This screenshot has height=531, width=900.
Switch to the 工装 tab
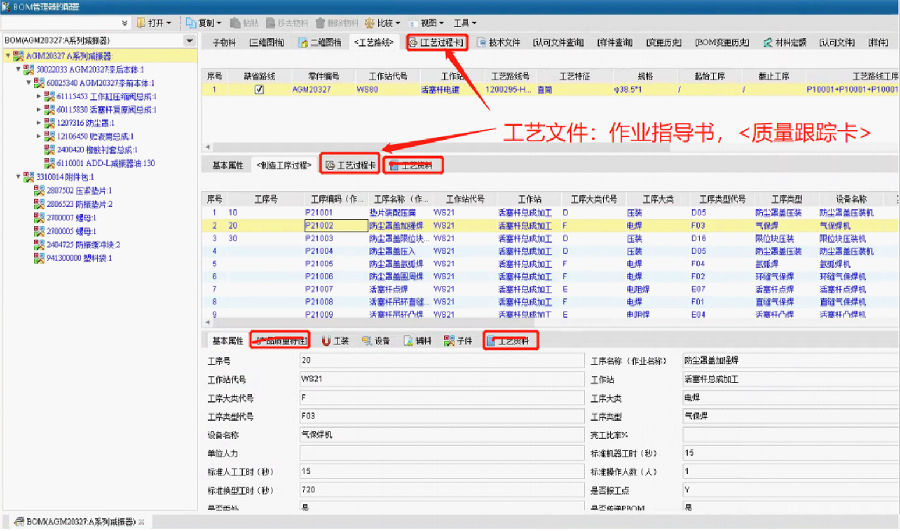coord(334,341)
